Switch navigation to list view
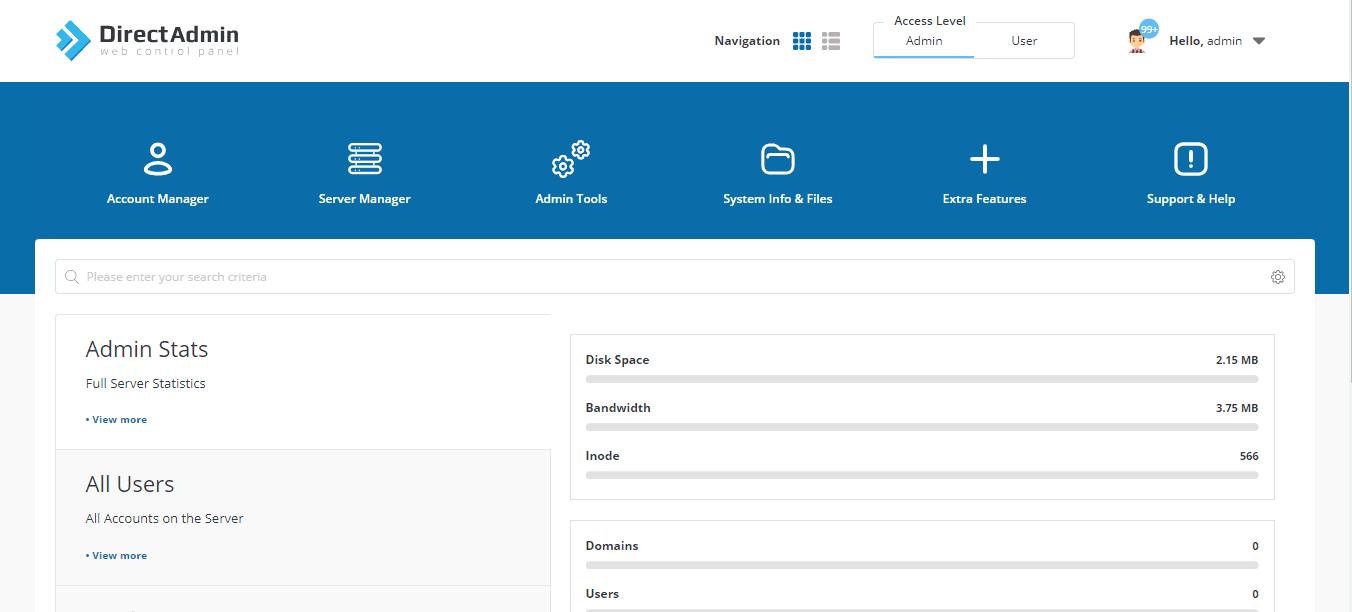The image size is (1352, 612). click(831, 41)
